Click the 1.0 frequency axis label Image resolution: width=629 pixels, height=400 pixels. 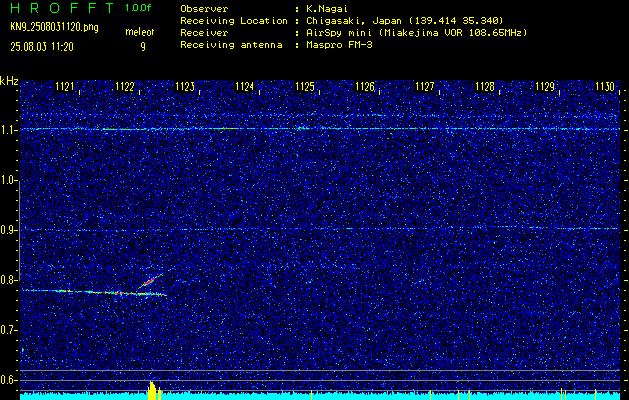tap(9, 180)
